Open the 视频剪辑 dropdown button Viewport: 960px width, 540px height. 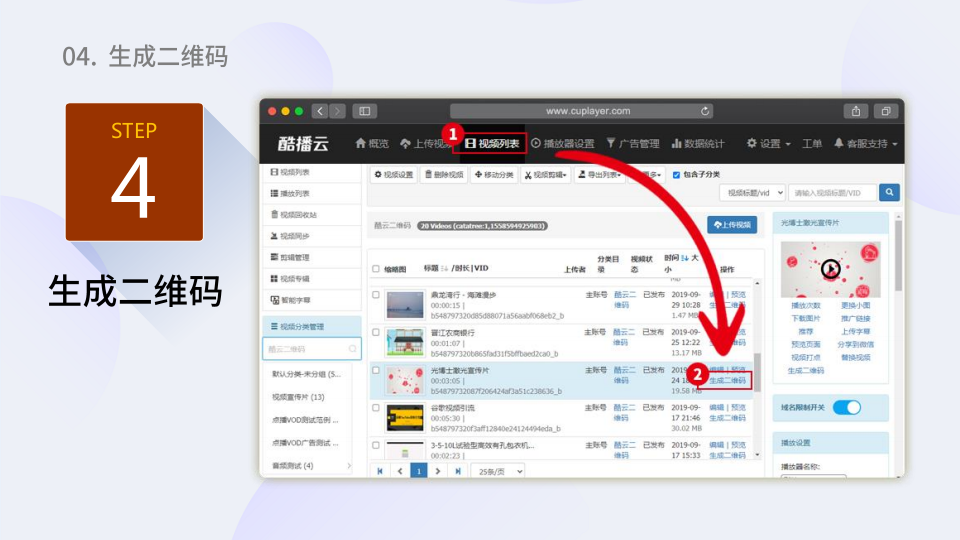546,174
